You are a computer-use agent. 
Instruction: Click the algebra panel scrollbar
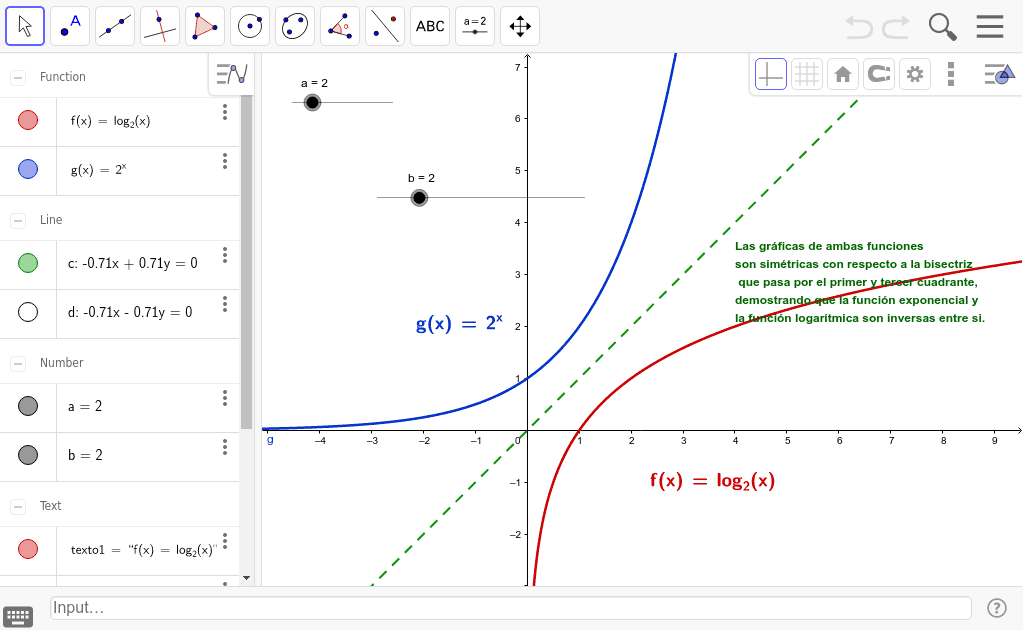pyautogui.click(x=246, y=261)
